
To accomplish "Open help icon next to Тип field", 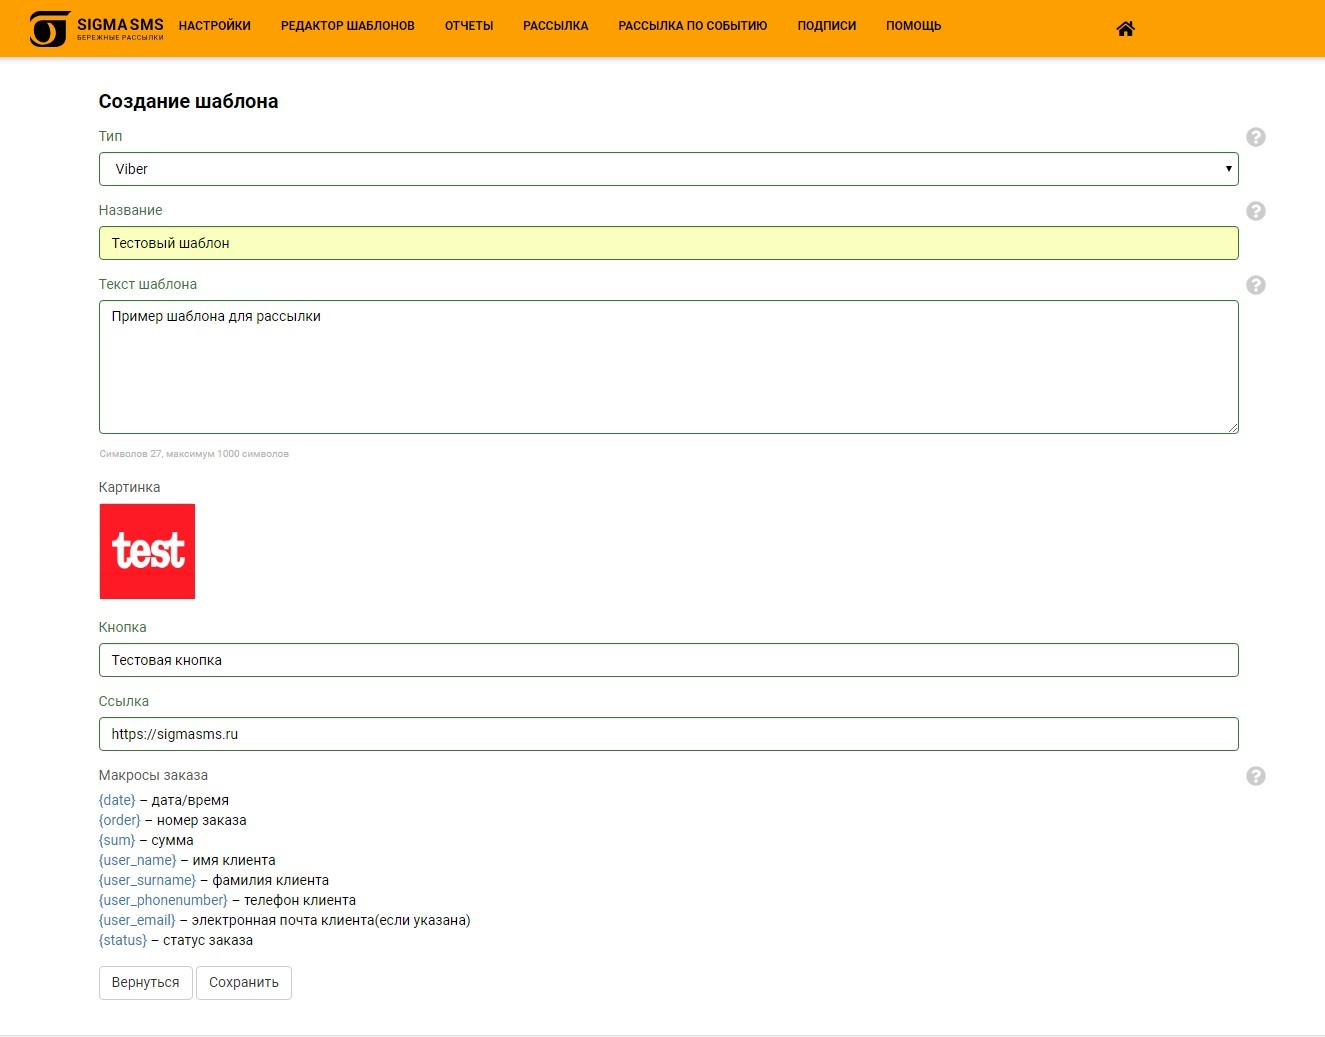I will [1255, 137].
